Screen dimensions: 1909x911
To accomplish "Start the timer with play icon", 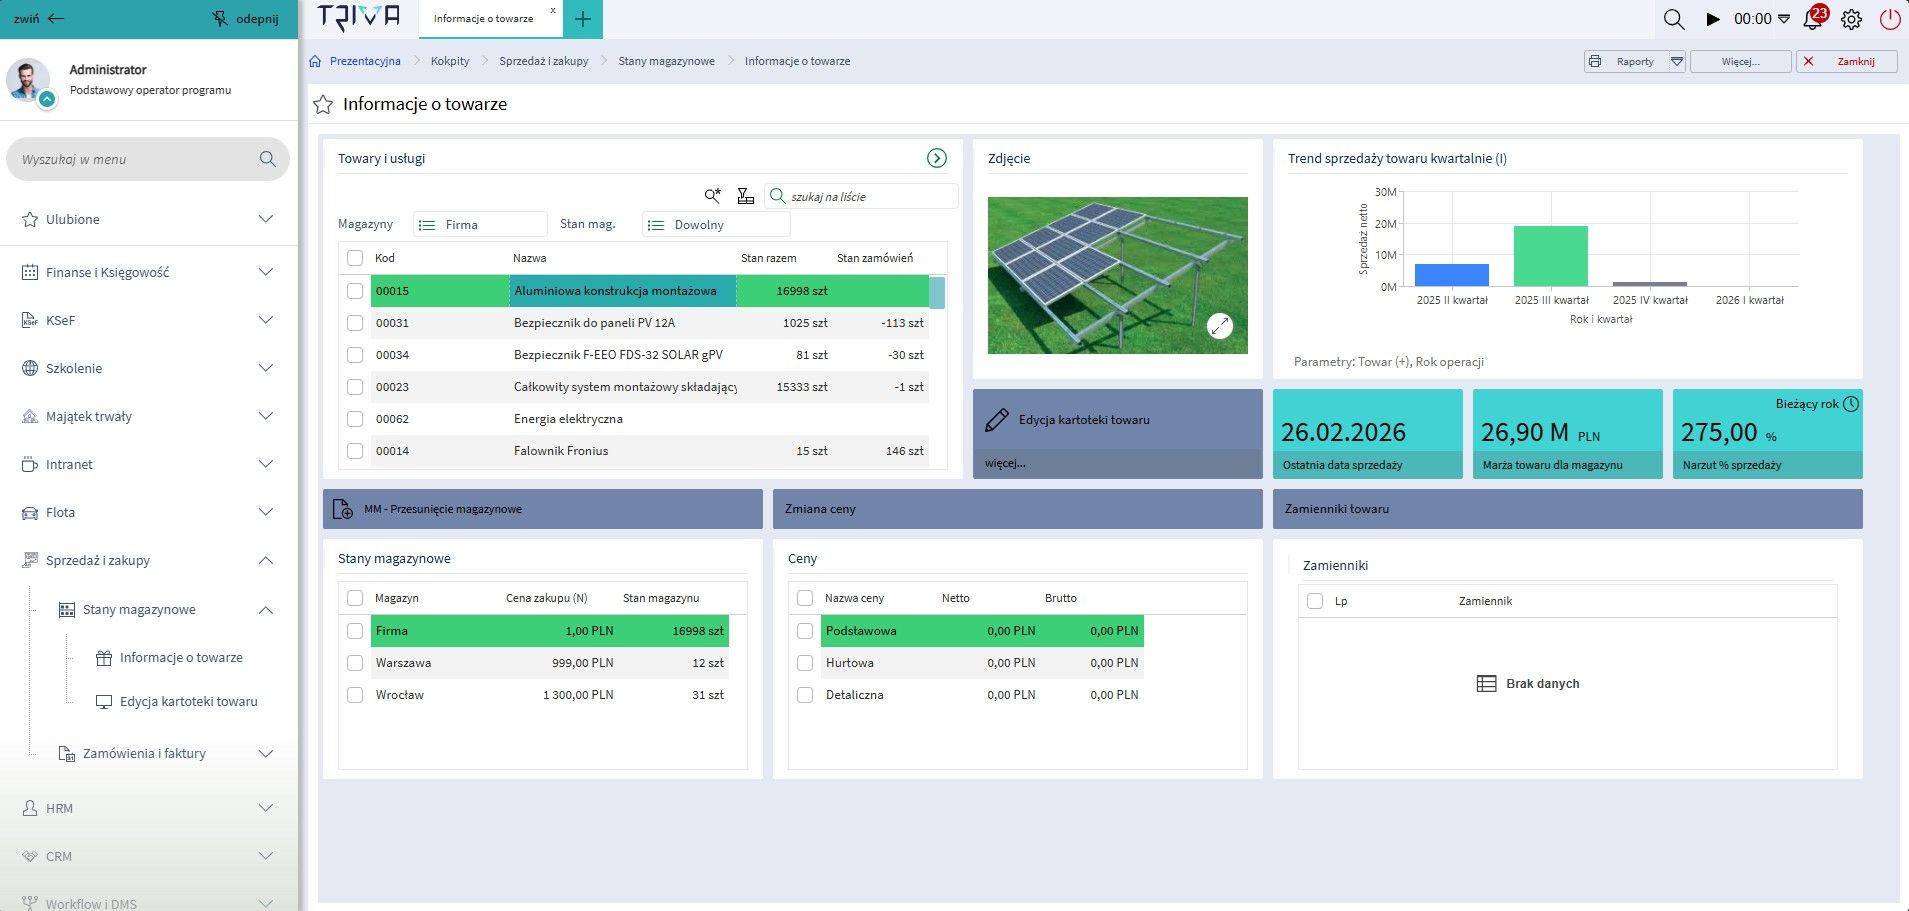I will [1713, 19].
